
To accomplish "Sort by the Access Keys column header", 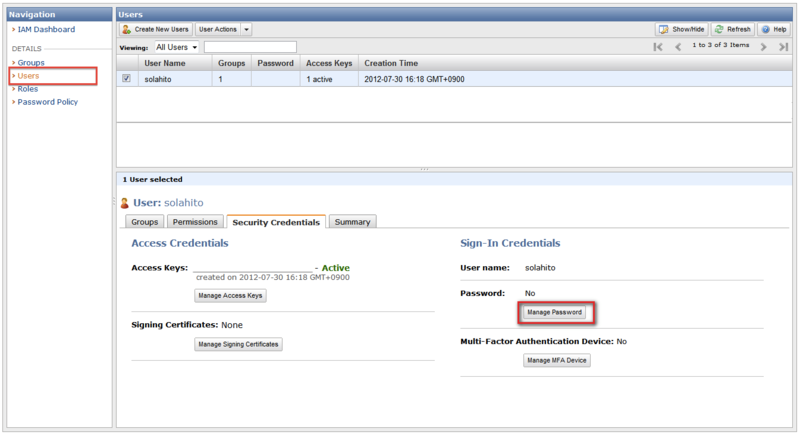I will coord(329,63).
